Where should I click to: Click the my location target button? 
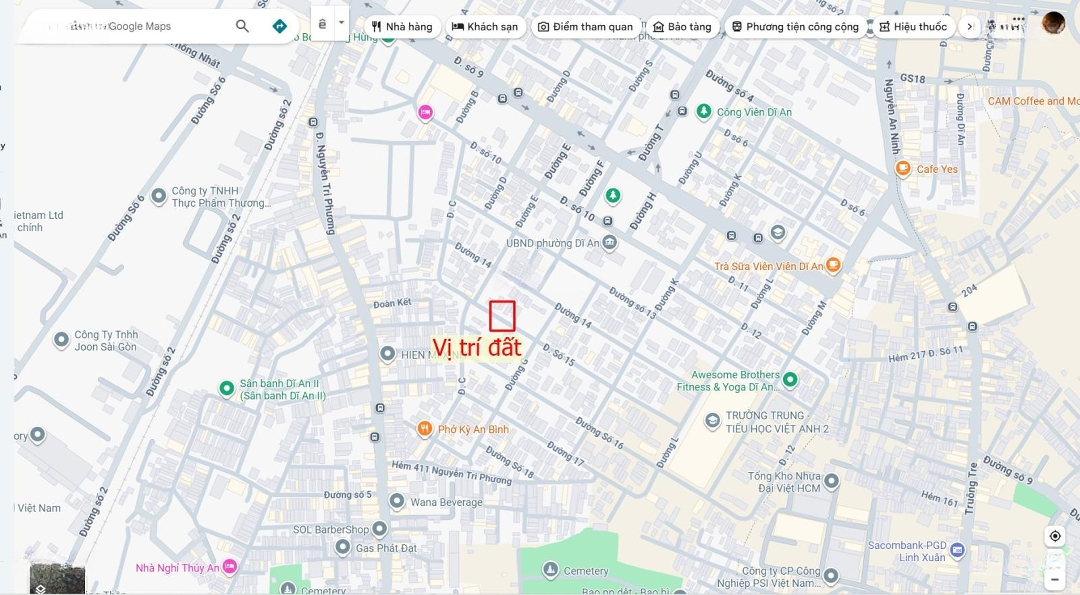(x=1055, y=536)
